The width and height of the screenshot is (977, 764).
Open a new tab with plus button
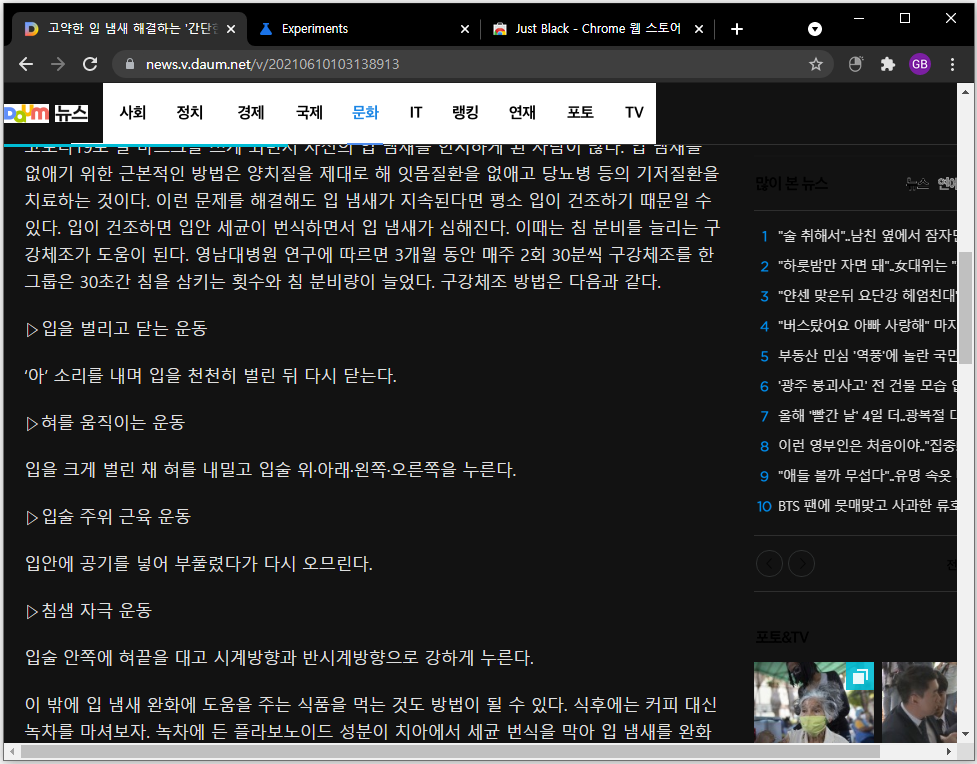(736, 29)
